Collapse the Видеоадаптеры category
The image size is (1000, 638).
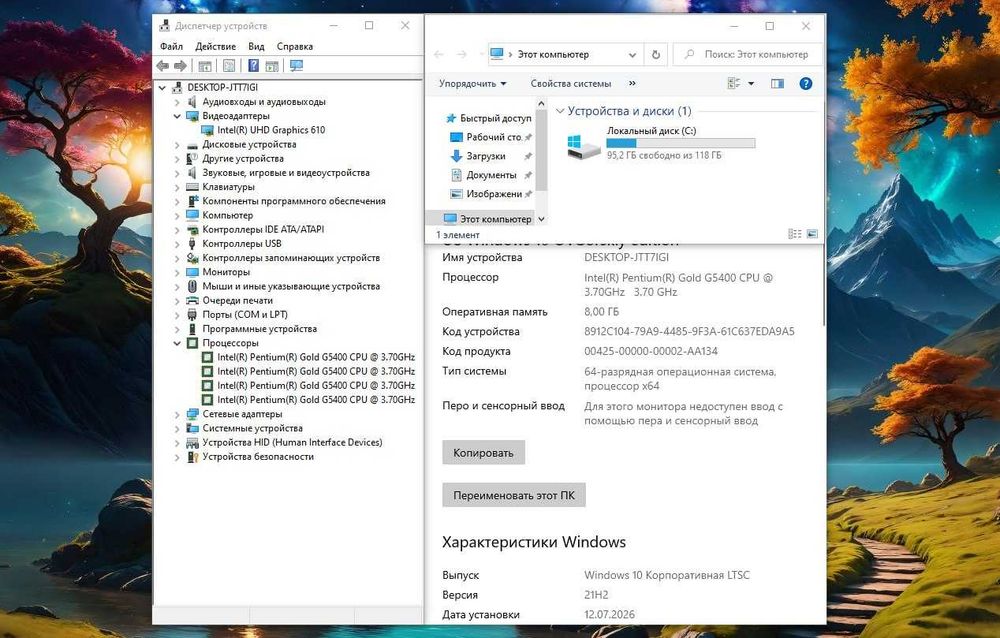point(177,116)
